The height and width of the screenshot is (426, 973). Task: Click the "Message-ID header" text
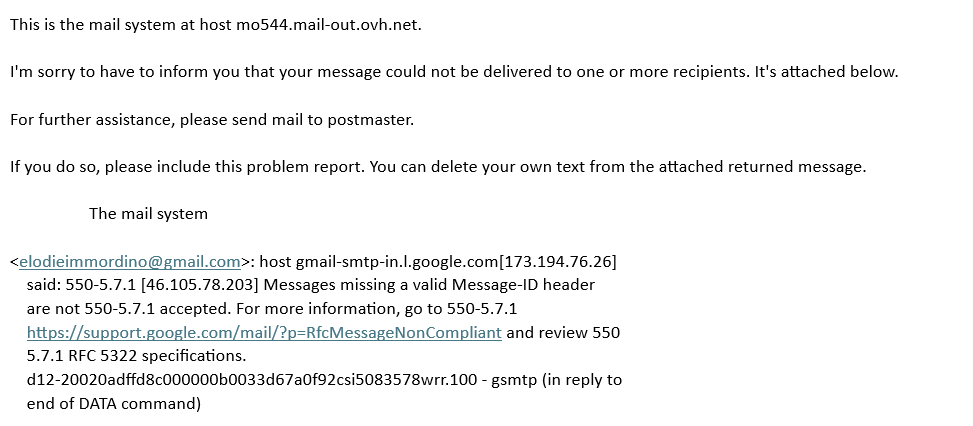[x=527, y=285]
